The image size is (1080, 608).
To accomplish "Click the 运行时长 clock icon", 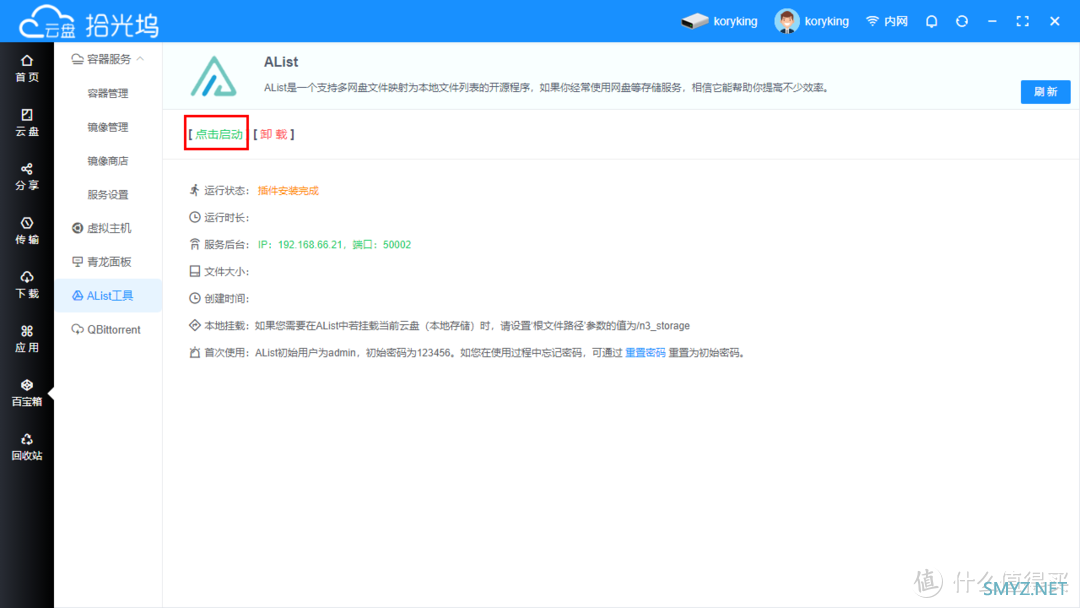I will pos(195,217).
